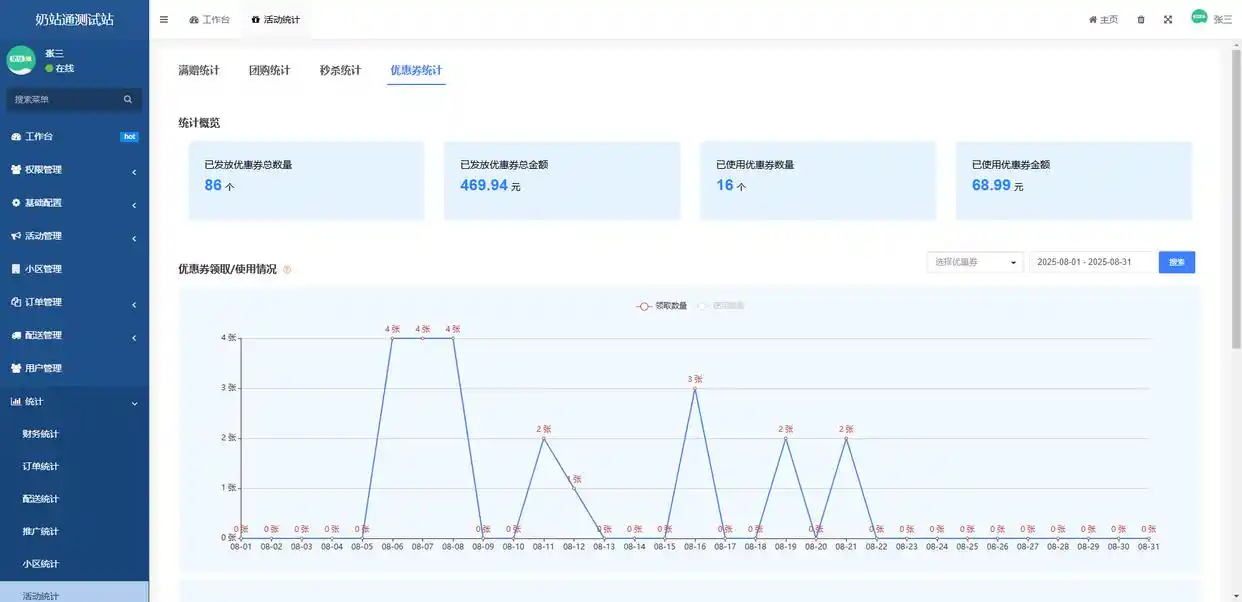The width and height of the screenshot is (1242, 602).
Task: Expand the 订单管理 sidebar menu
Action: (x=74, y=302)
